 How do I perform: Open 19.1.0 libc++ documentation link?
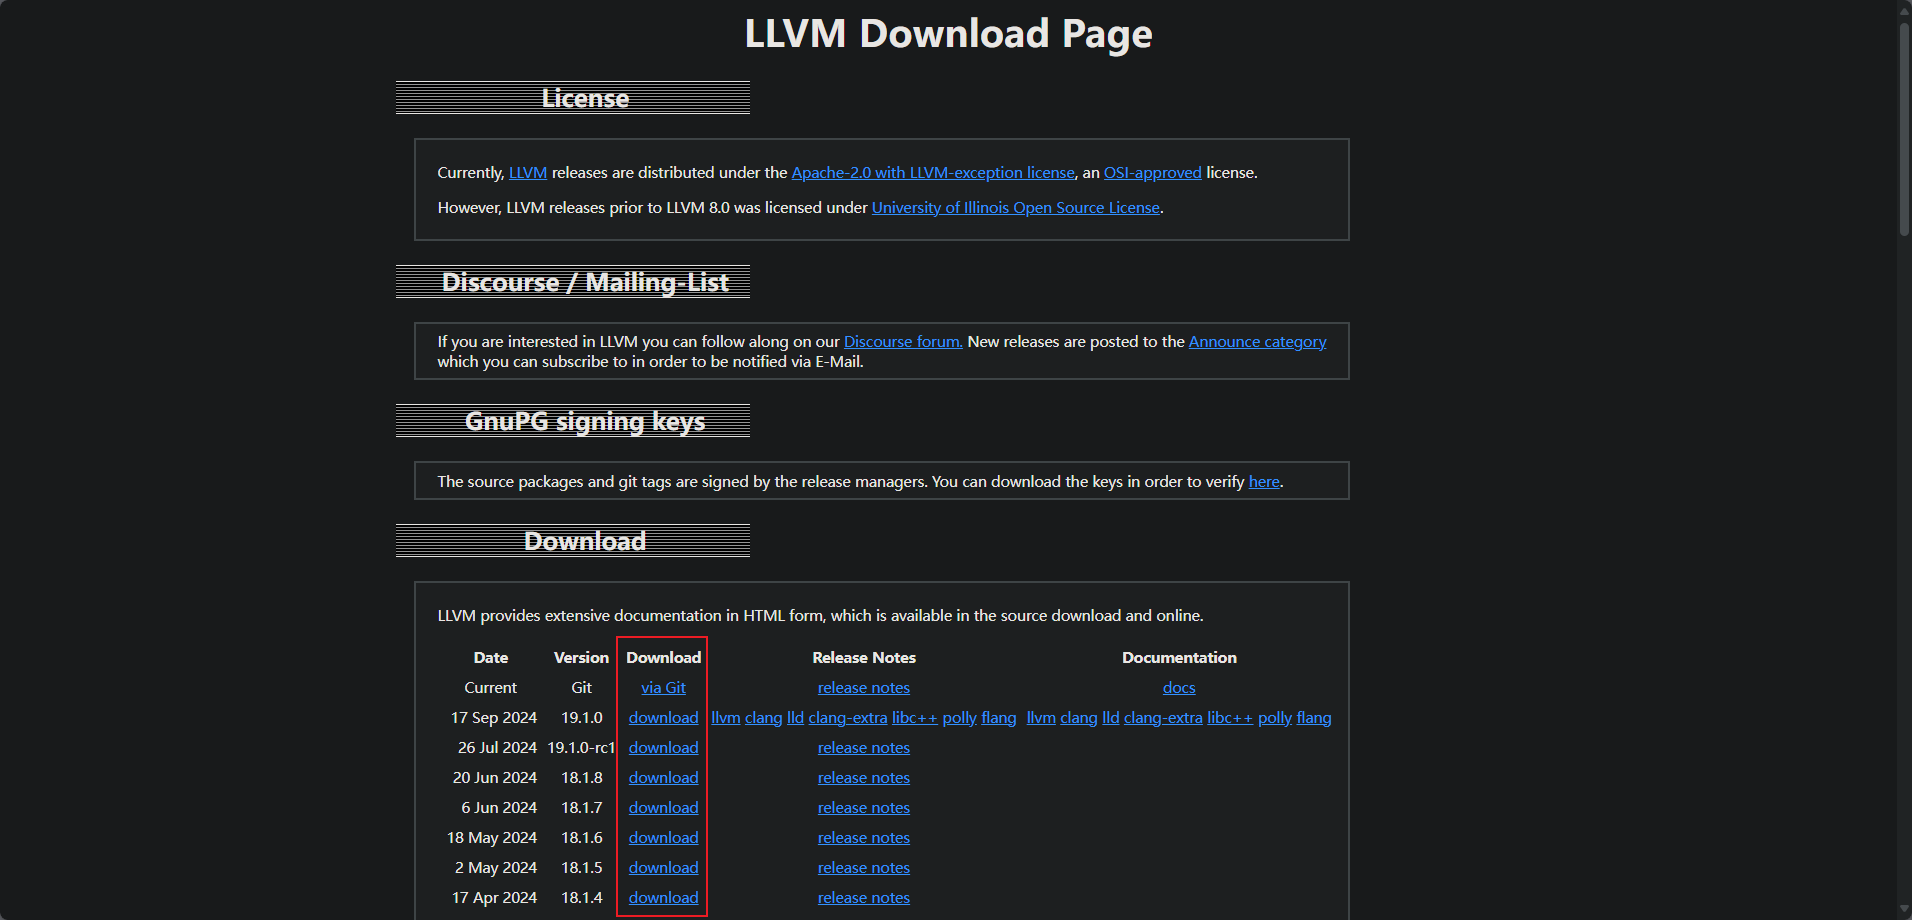[1230, 718]
